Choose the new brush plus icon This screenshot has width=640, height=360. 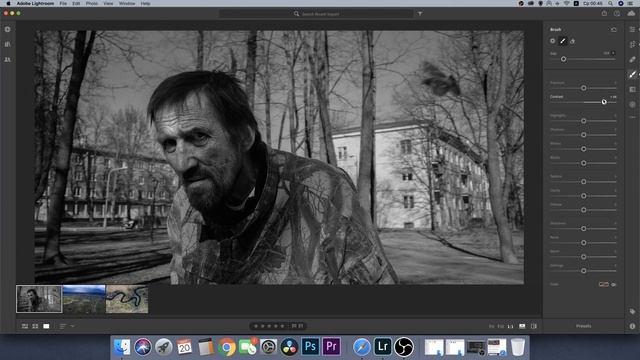(553, 41)
